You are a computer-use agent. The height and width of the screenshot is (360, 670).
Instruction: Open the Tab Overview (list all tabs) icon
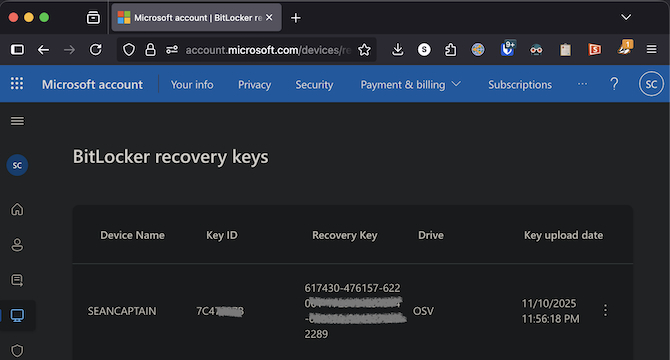[93, 18]
